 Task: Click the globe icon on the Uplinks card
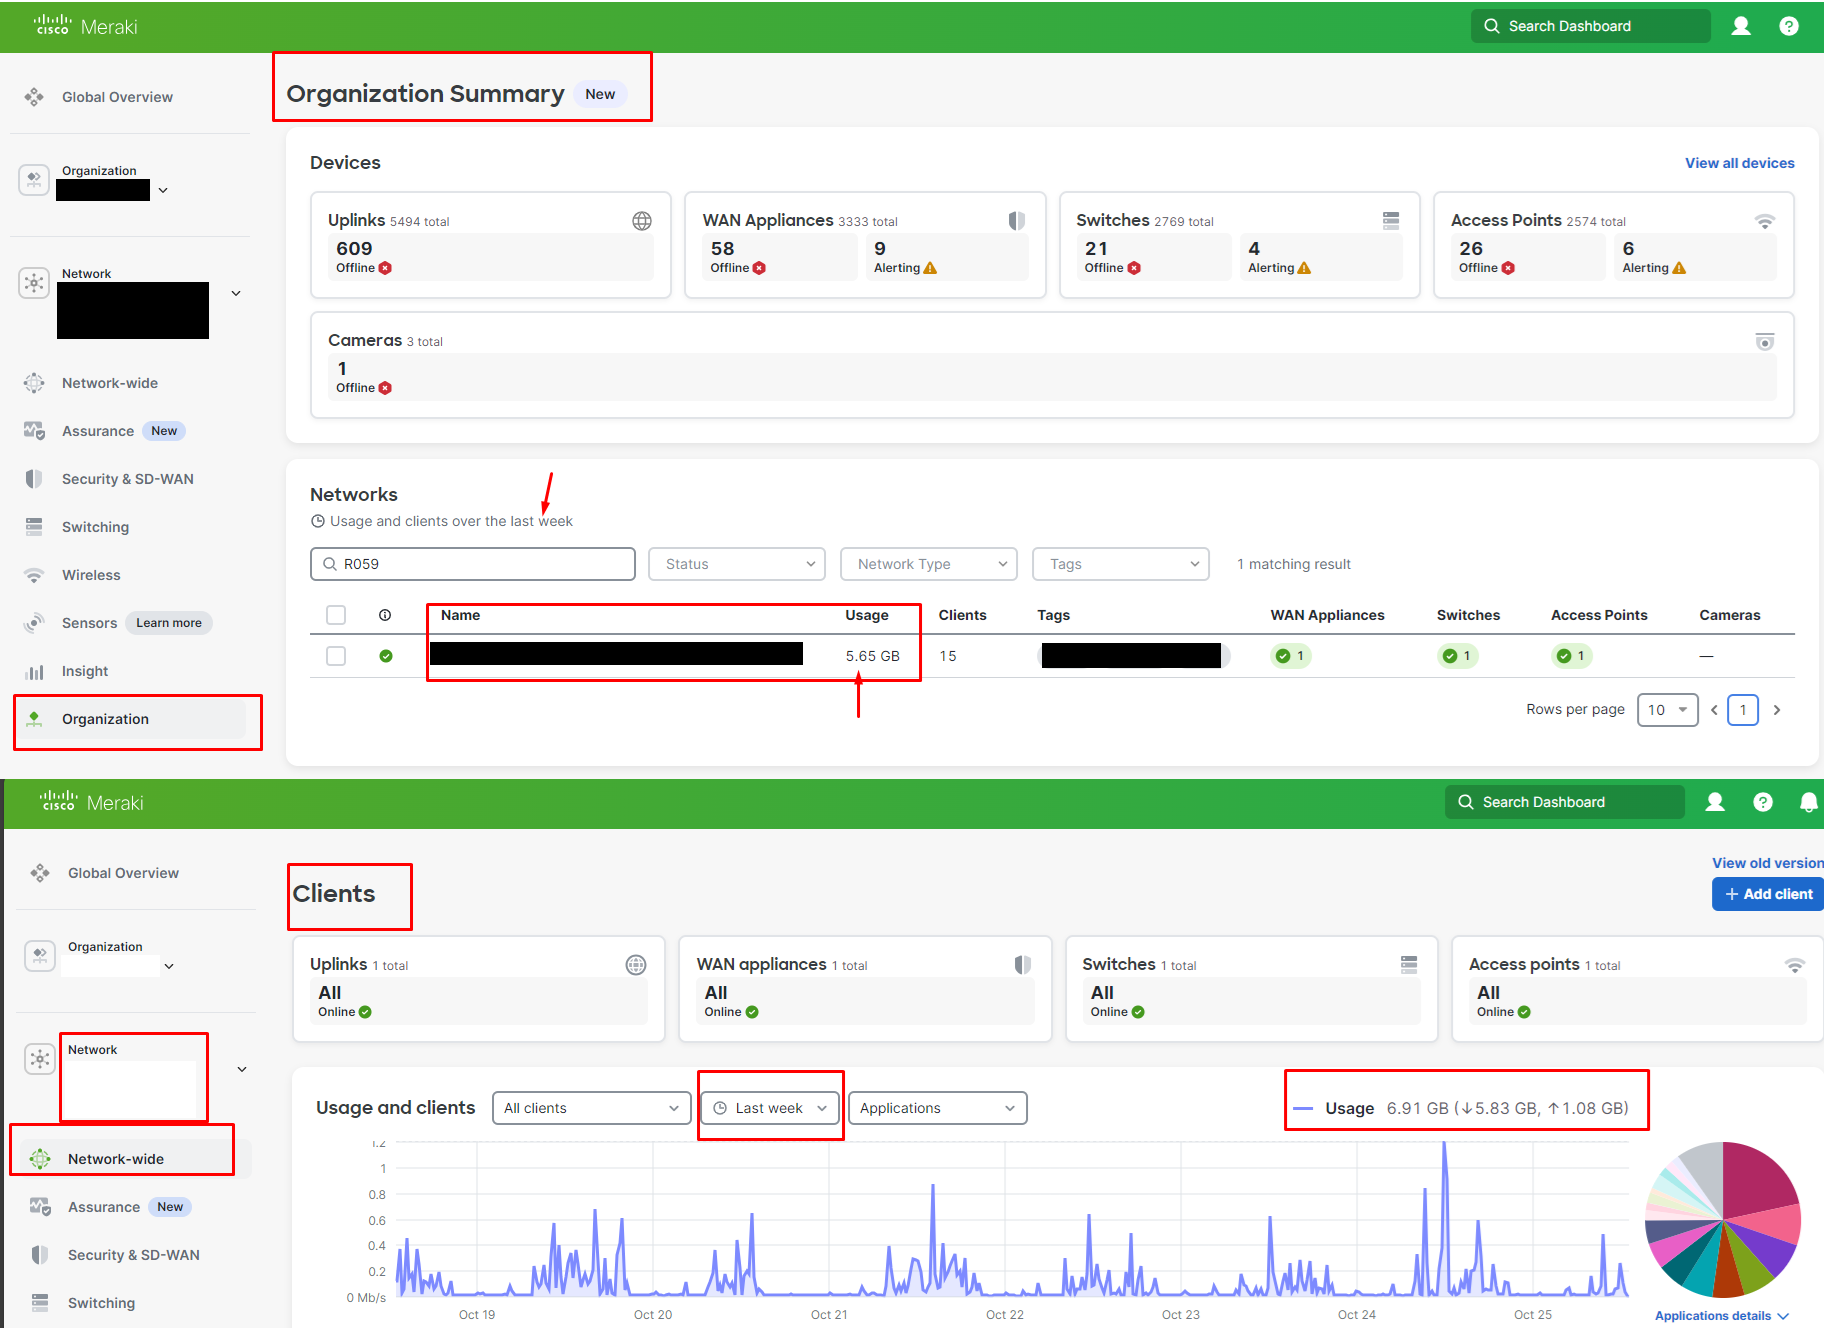(641, 220)
